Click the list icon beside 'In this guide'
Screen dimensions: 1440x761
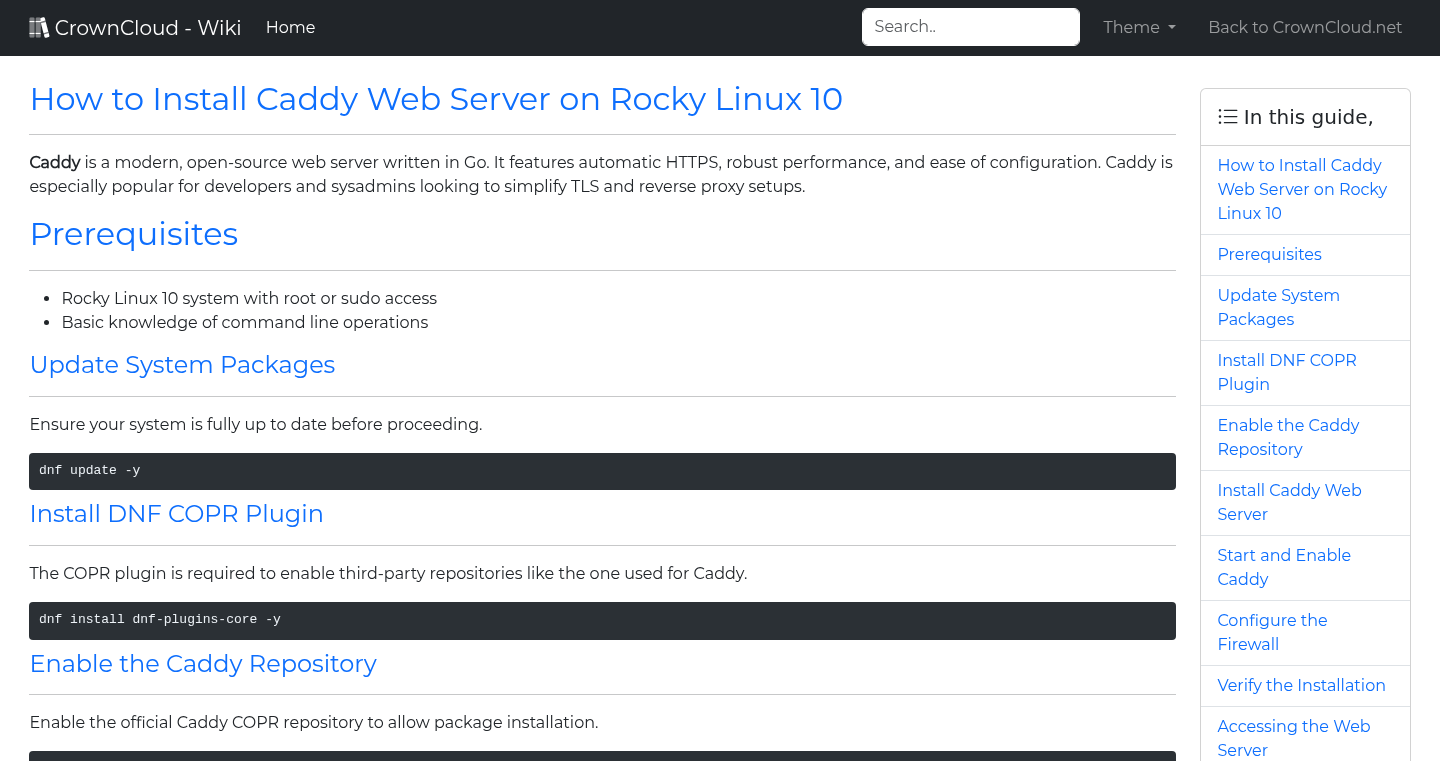coord(1227,116)
